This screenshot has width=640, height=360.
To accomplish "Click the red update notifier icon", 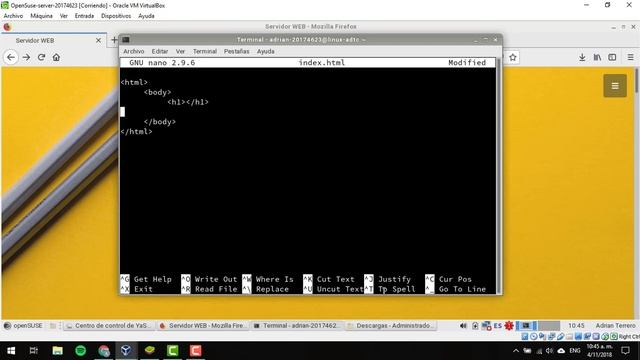I will click(509, 326).
